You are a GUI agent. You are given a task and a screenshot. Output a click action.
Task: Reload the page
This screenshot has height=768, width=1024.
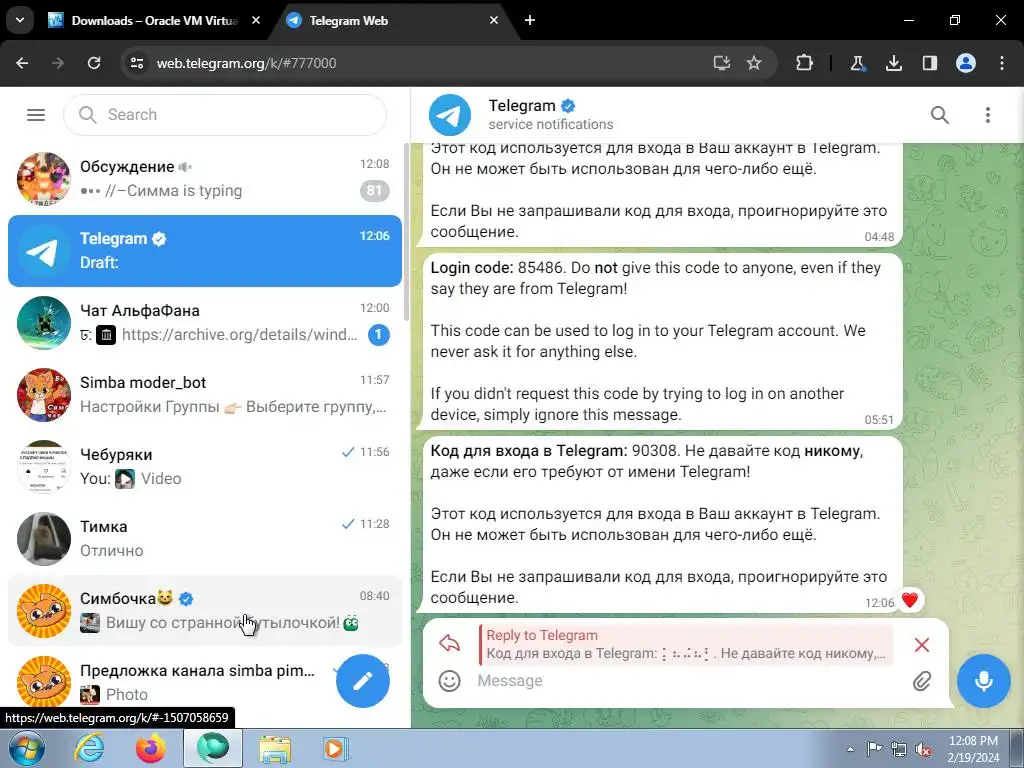tap(94, 63)
